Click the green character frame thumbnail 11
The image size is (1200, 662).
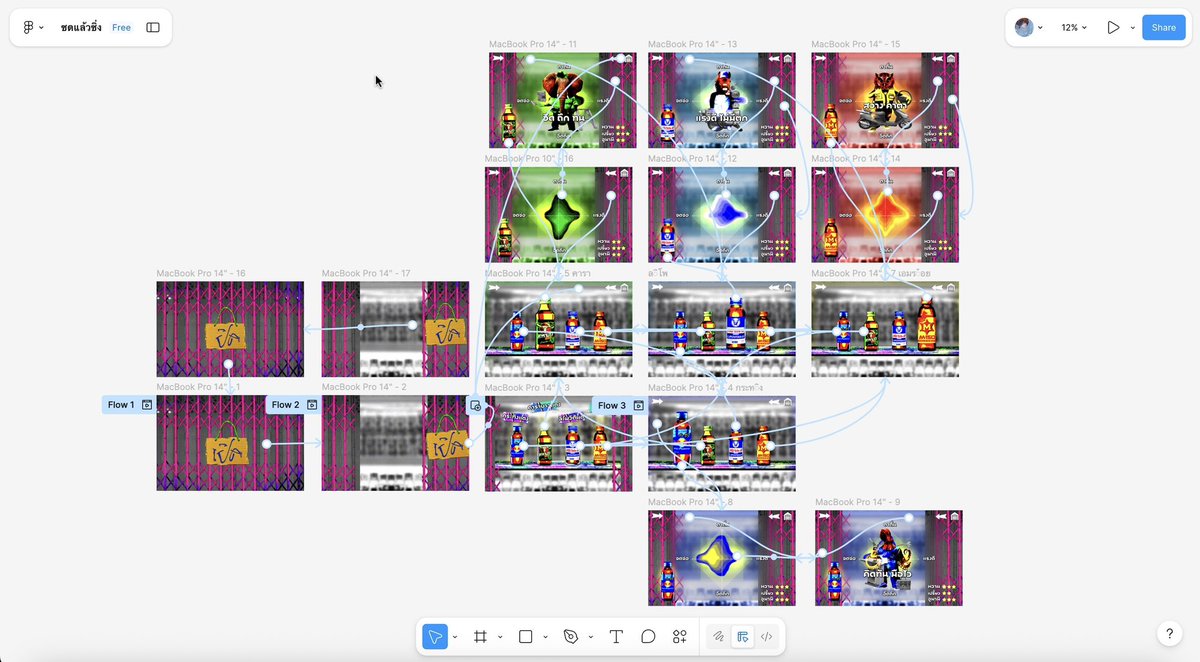click(x=563, y=100)
